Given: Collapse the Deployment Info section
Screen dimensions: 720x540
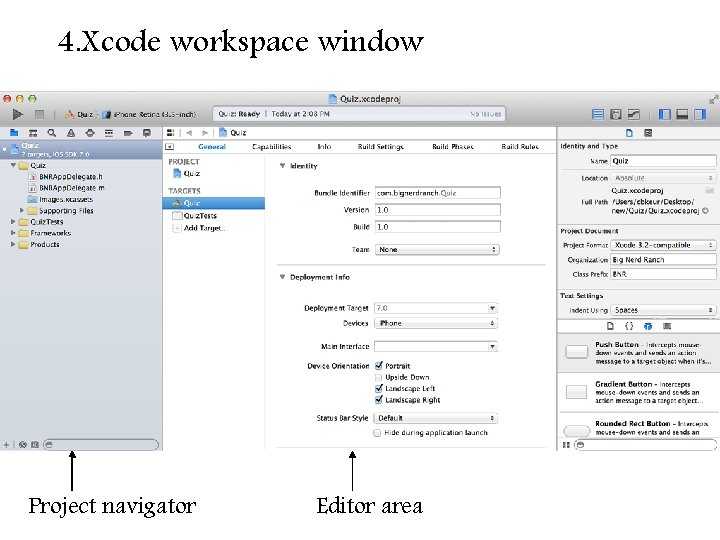Looking at the screenshot, I should click(x=282, y=277).
